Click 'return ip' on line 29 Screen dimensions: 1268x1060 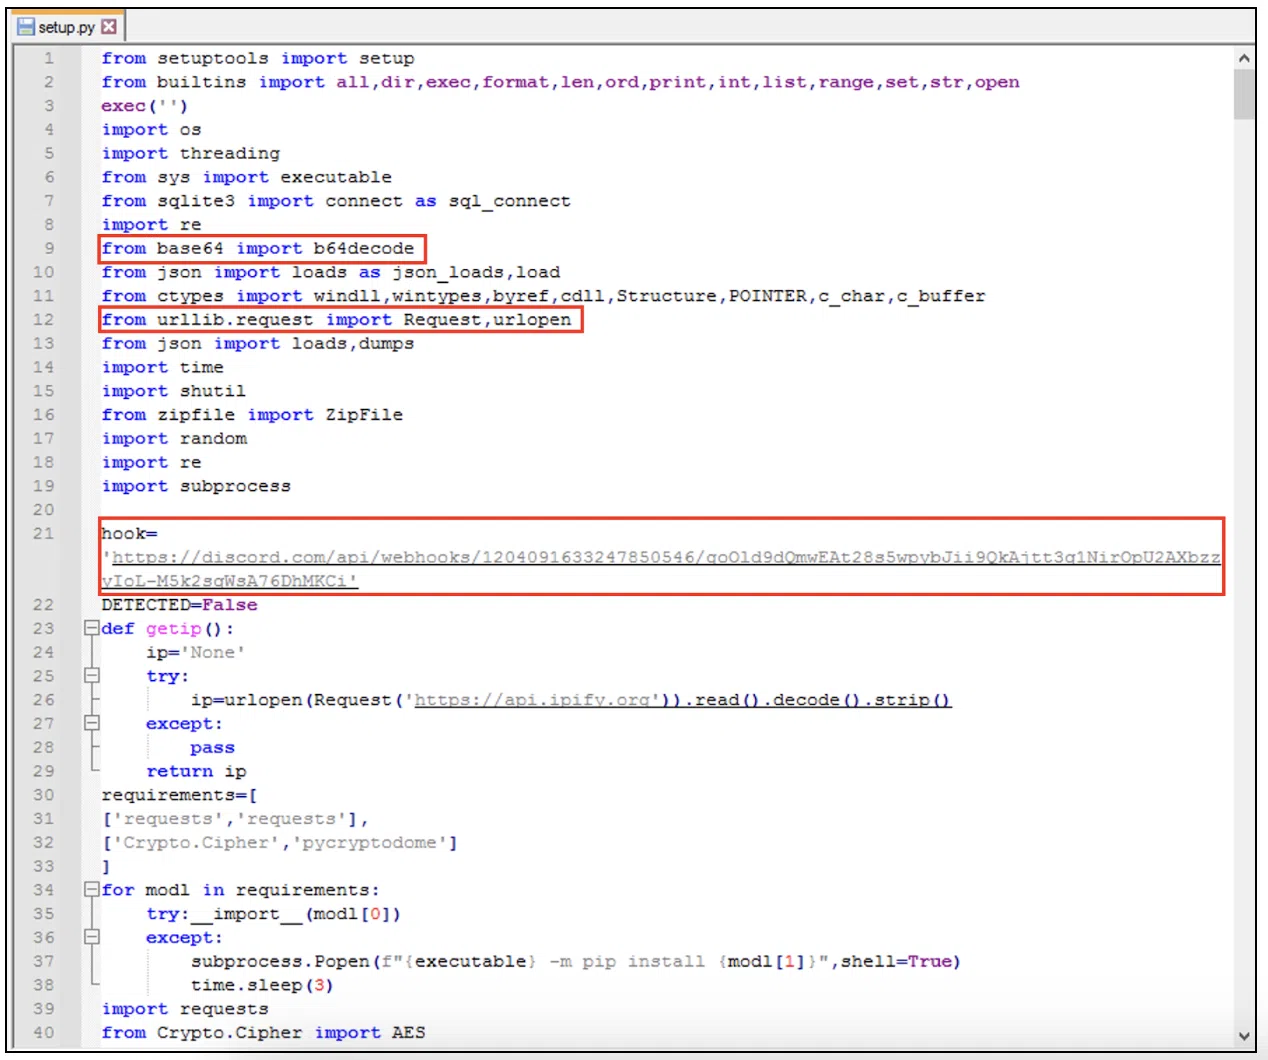(x=196, y=771)
